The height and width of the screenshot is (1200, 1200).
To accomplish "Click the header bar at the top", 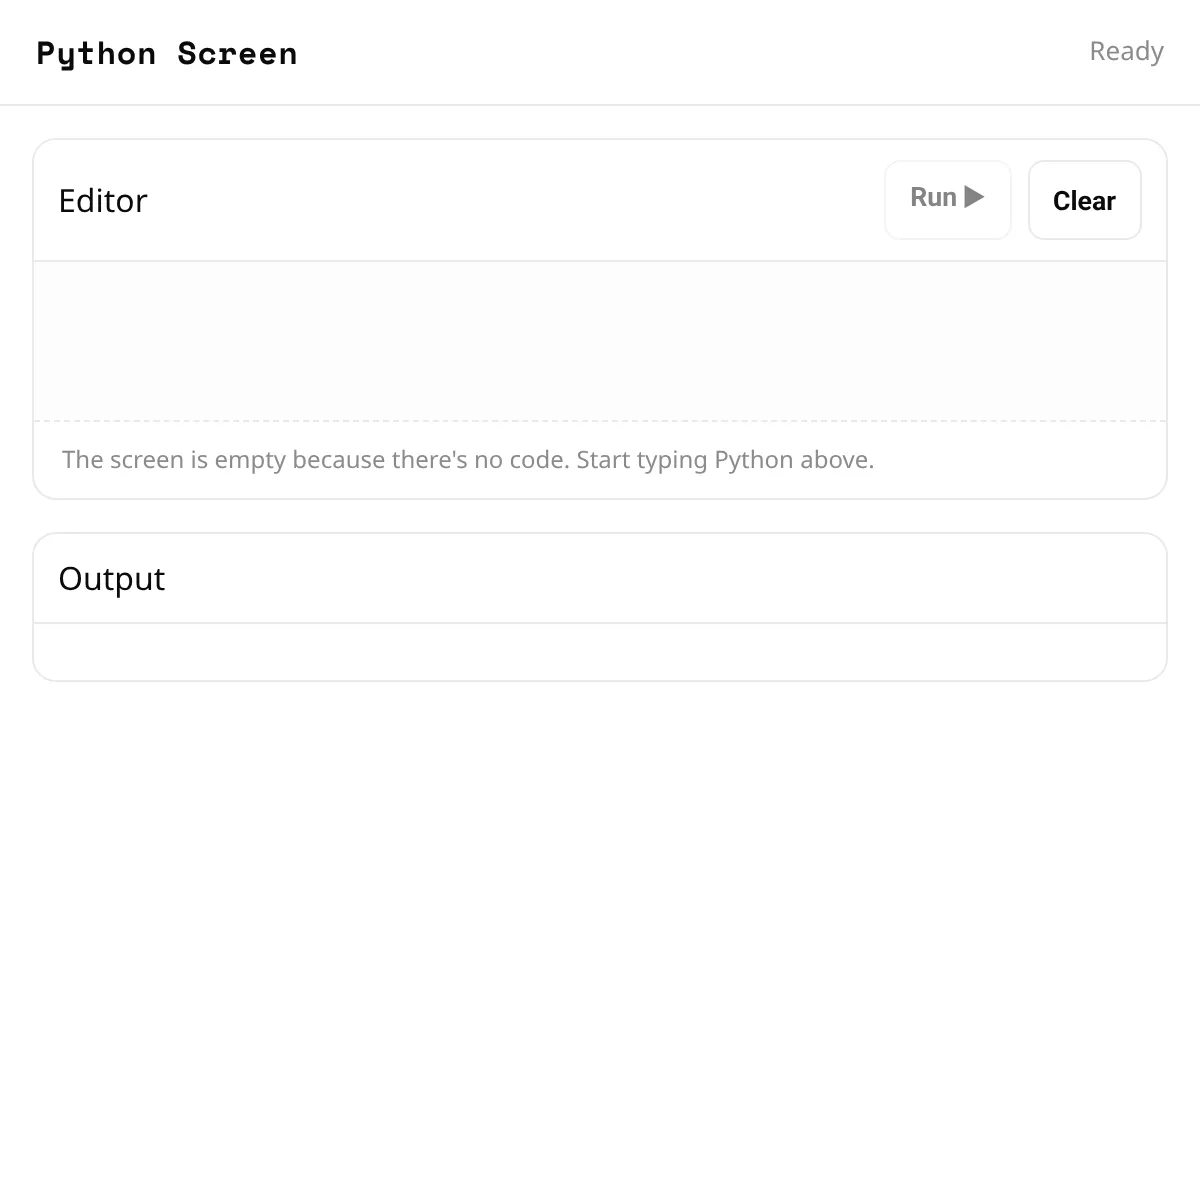I will (x=600, y=51).
